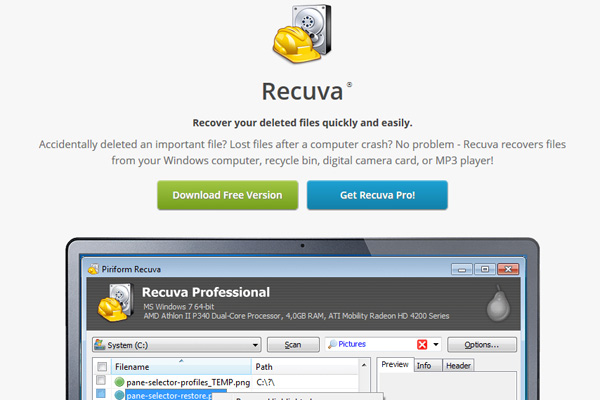Viewport: 600px width, 400px height.
Task: Click the Scan button
Action: click(x=293, y=345)
